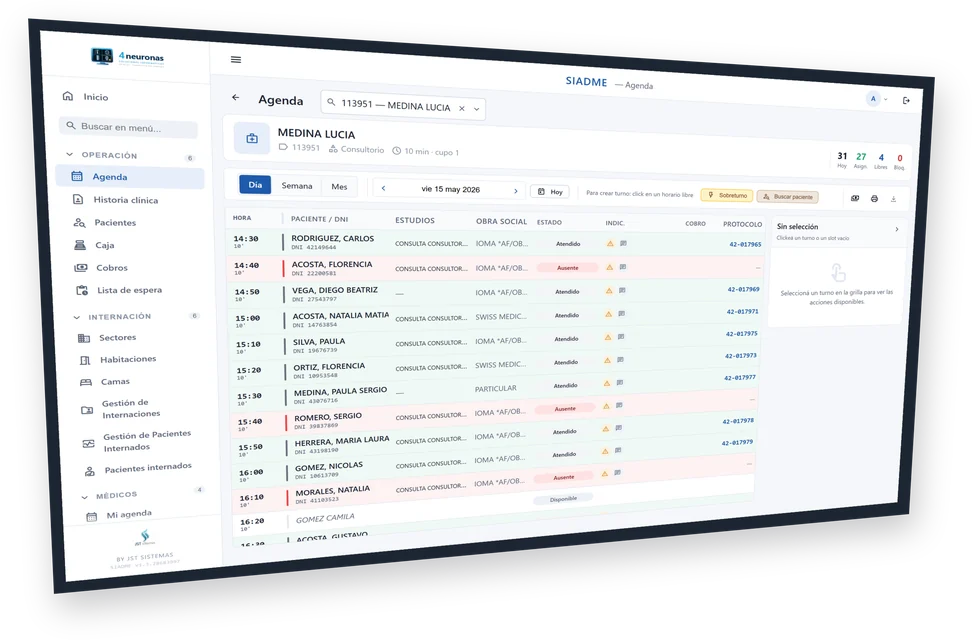Click the Mi agenda calendar icon

point(92,517)
